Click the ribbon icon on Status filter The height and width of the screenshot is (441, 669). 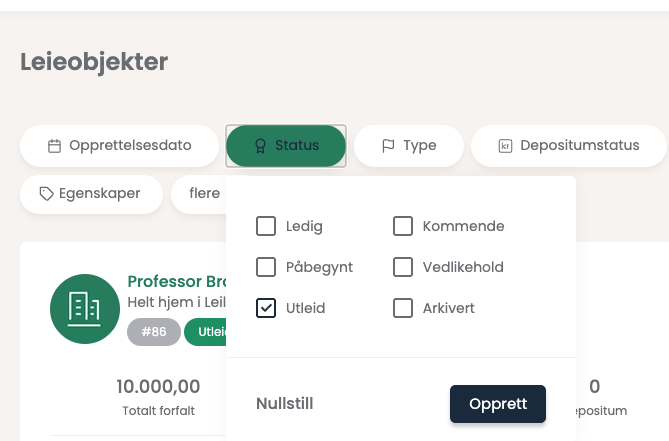[x=260, y=146]
